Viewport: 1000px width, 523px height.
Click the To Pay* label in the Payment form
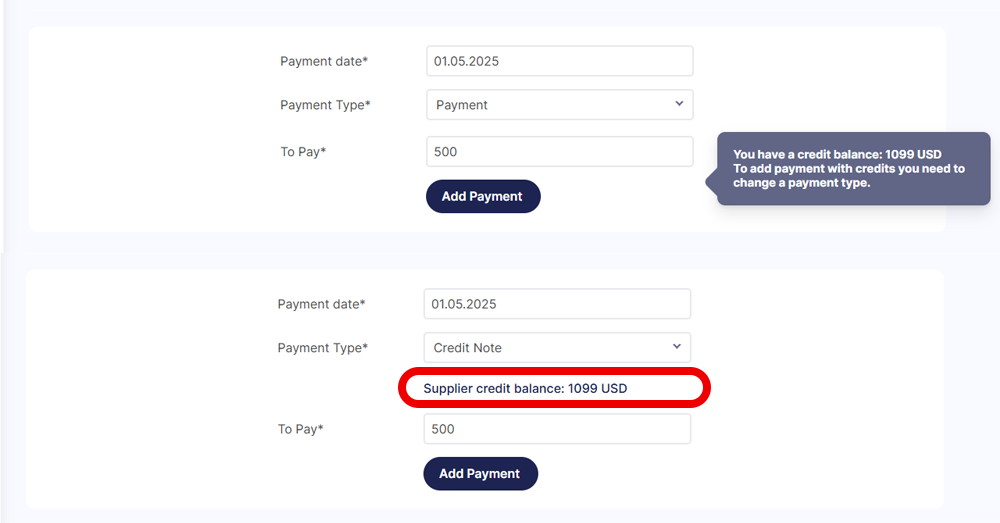point(303,152)
